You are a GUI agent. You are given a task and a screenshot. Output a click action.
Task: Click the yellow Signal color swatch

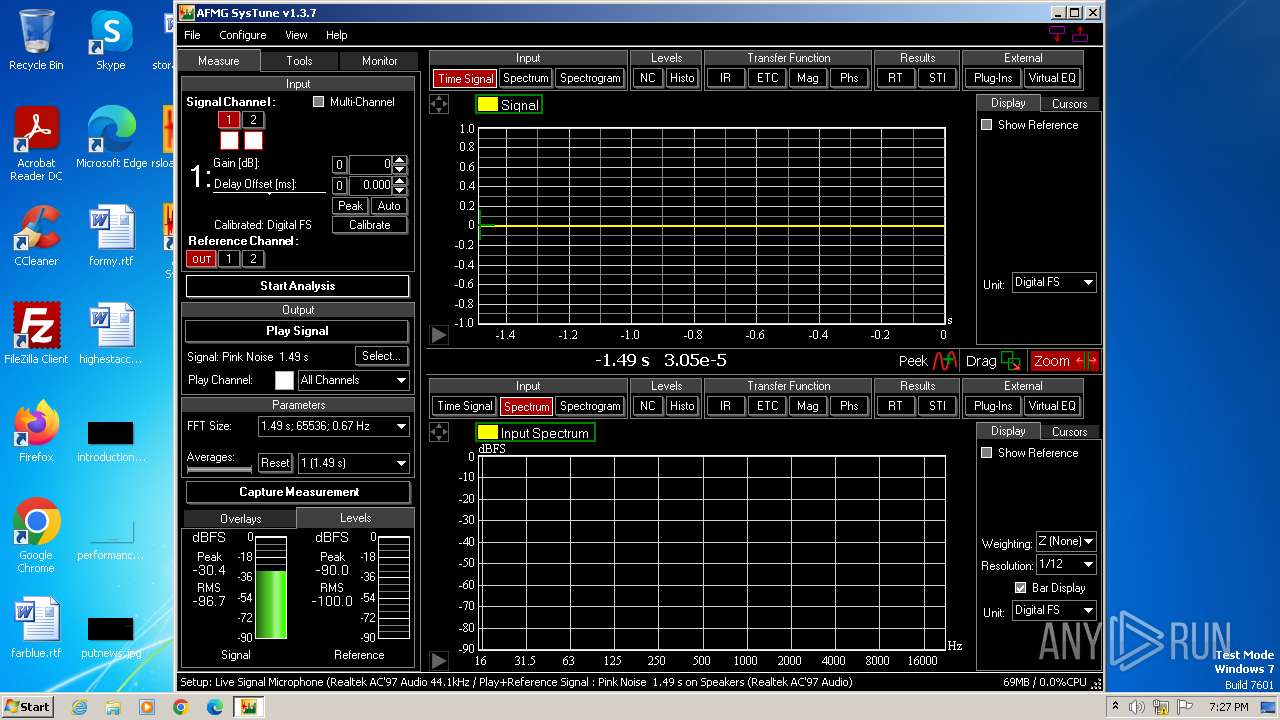(x=487, y=105)
